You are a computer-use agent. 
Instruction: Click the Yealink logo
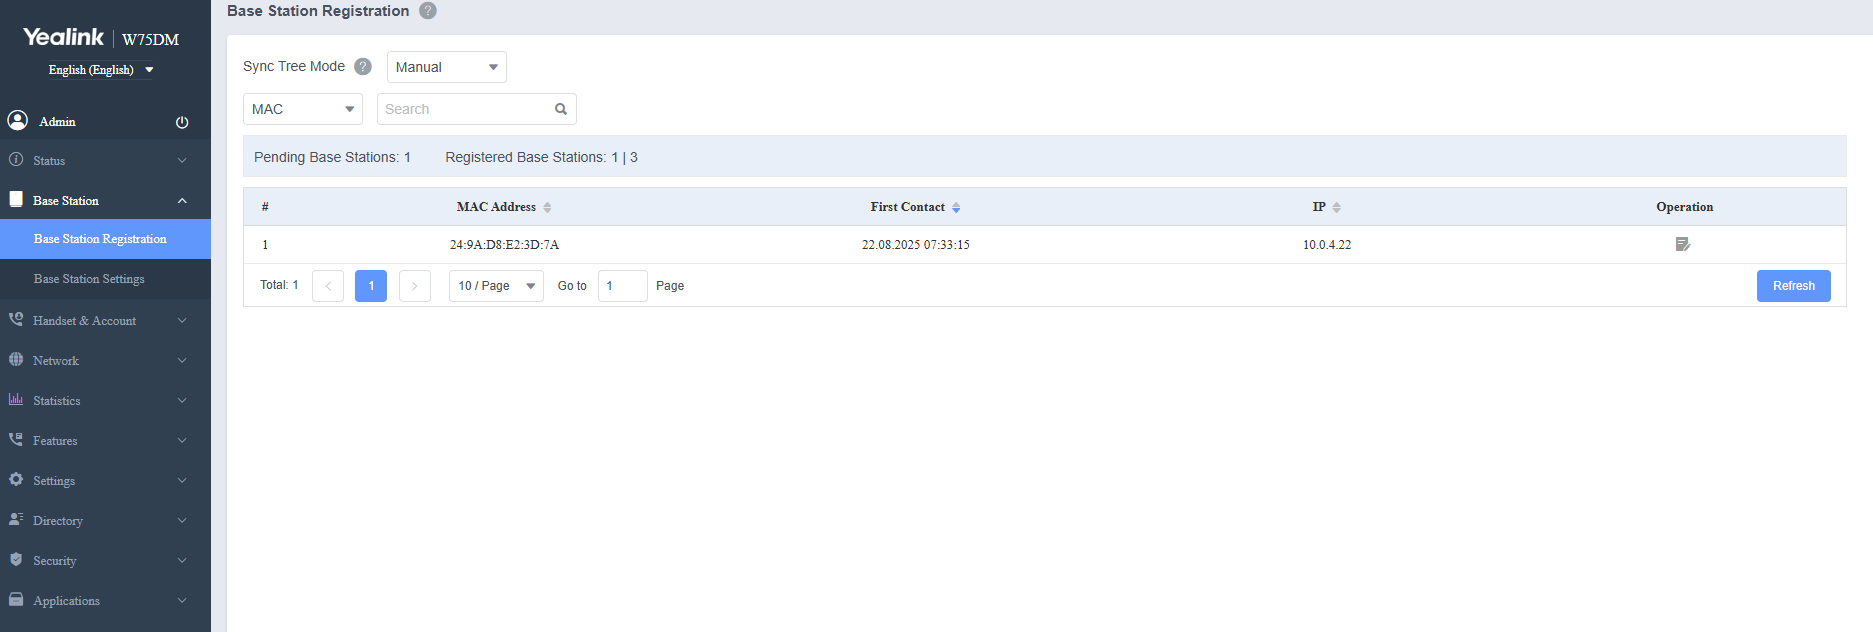coord(64,37)
